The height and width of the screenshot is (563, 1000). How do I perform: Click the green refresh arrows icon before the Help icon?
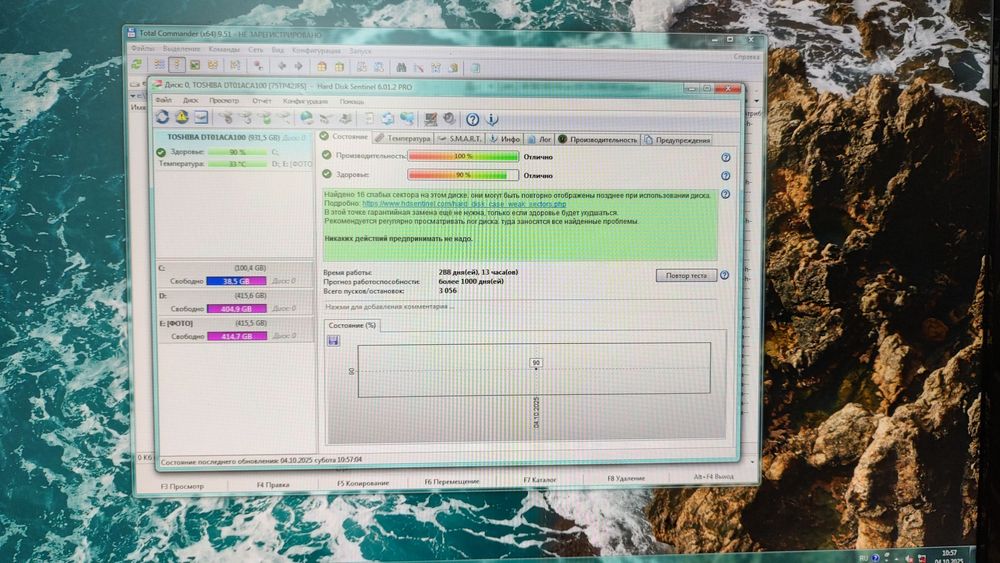point(388,119)
